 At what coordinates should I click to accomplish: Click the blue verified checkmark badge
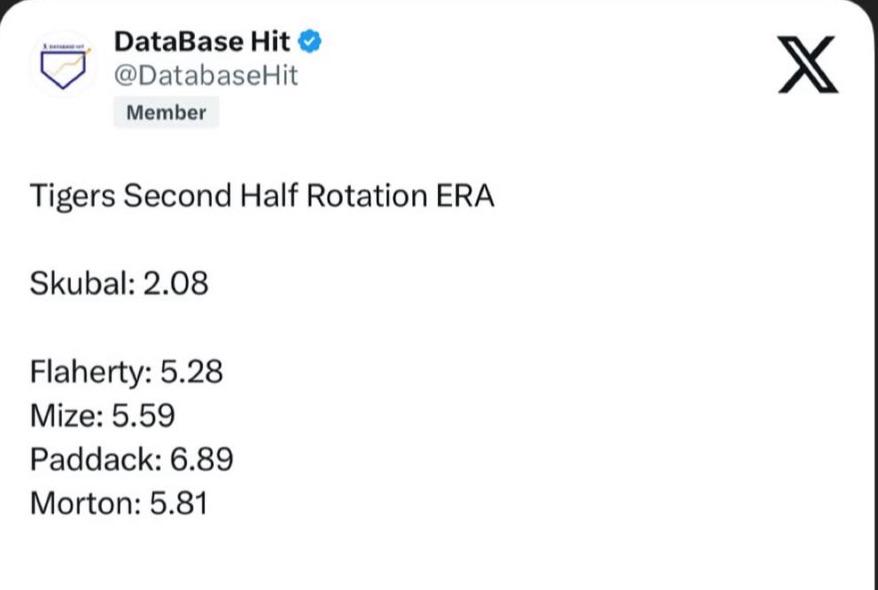click(310, 42)
